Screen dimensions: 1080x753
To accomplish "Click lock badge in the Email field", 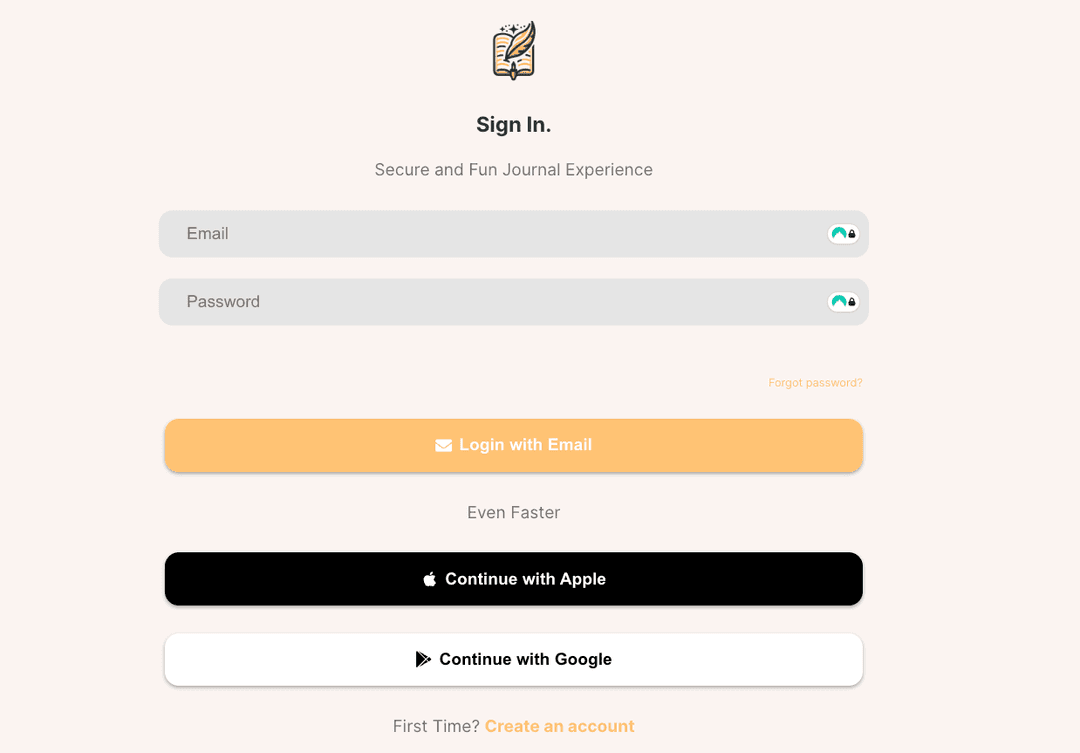I will (x=852, y=234).
